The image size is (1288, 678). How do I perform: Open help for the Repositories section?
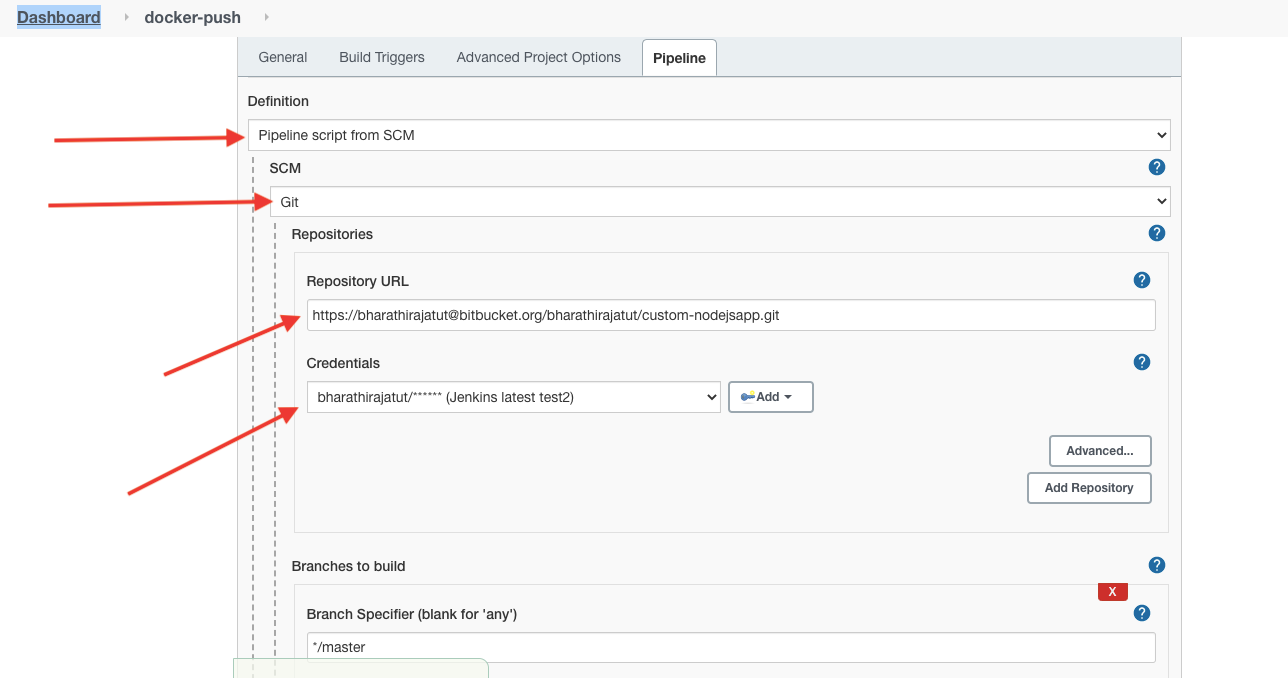[x=1157, y=233]
